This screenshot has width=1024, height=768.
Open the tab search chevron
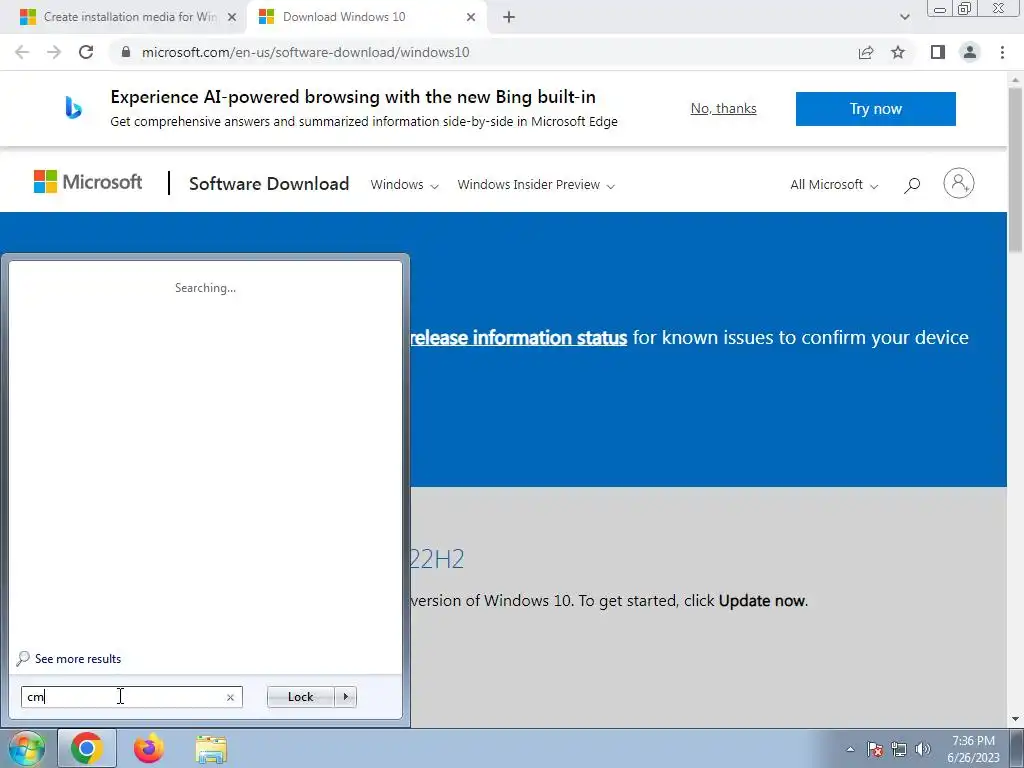point(904,17)
